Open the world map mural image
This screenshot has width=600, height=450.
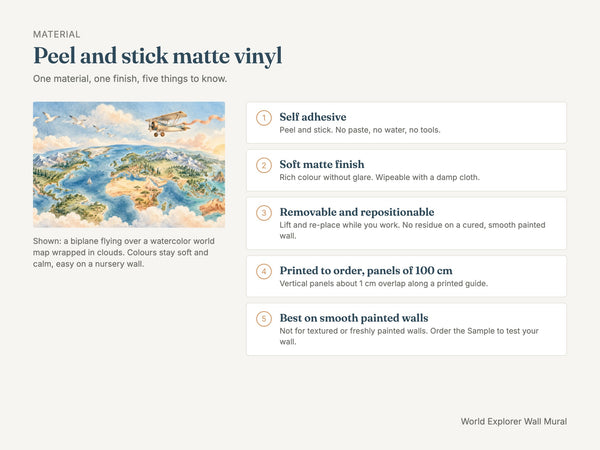pos(129,165)
